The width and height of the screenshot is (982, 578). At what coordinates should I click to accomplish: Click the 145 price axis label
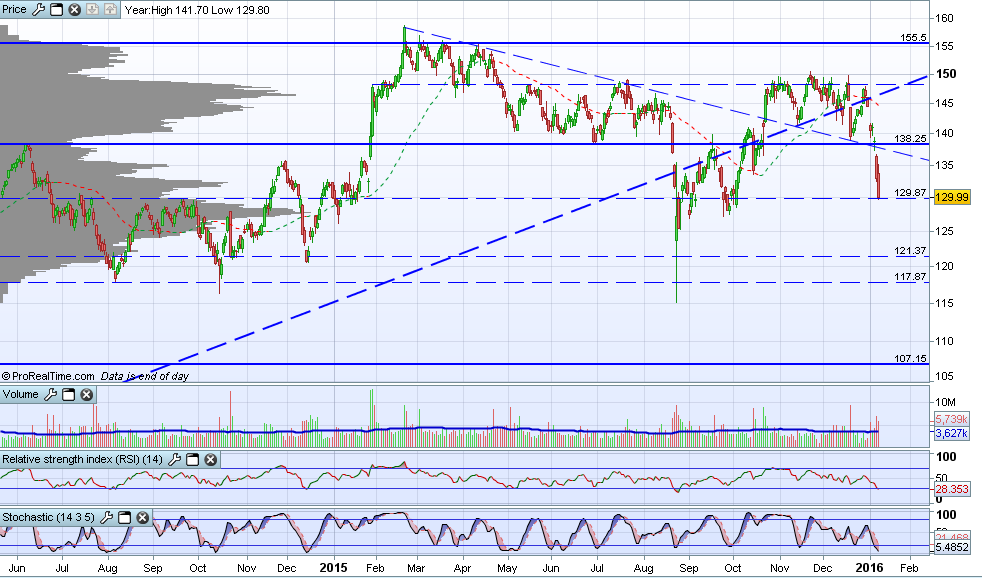pos(944,103)
